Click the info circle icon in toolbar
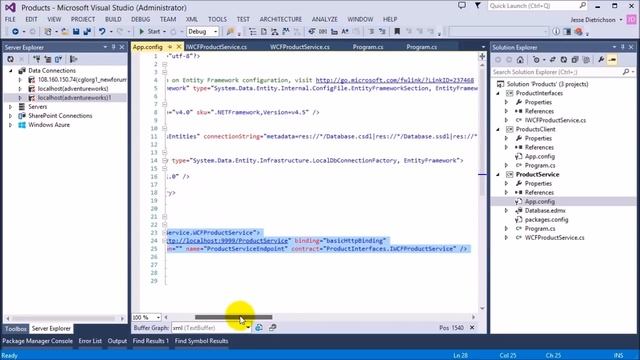Image resolution: width=640 pixels, height=360 pixels. (556, 31)
